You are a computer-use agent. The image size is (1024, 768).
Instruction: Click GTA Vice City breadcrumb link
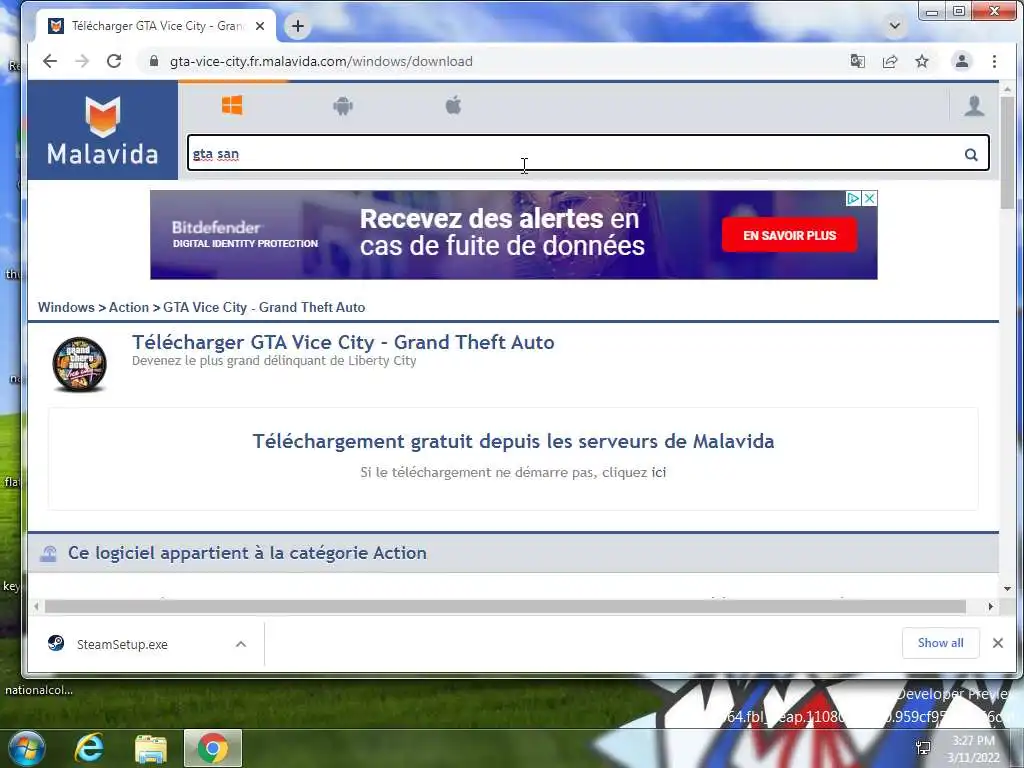click(264, 307)
